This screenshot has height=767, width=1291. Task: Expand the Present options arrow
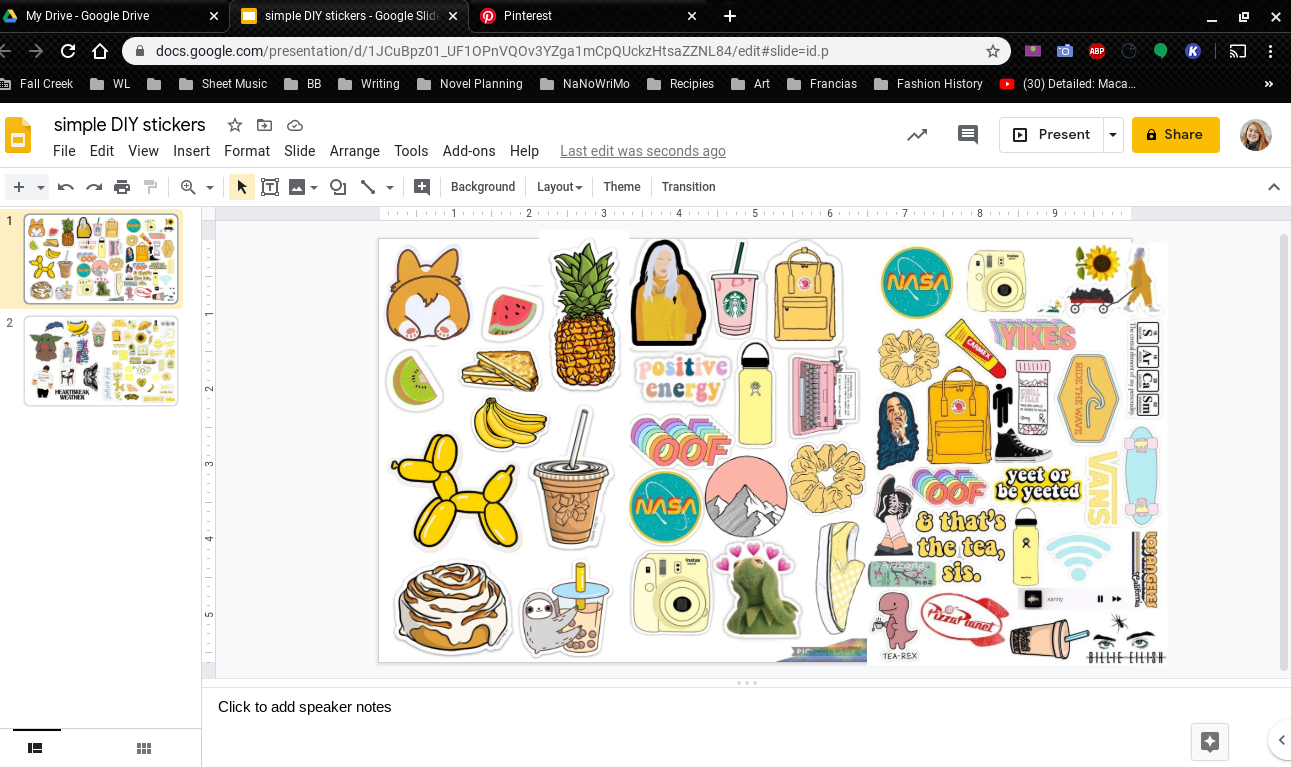(x=1112, y=133)
